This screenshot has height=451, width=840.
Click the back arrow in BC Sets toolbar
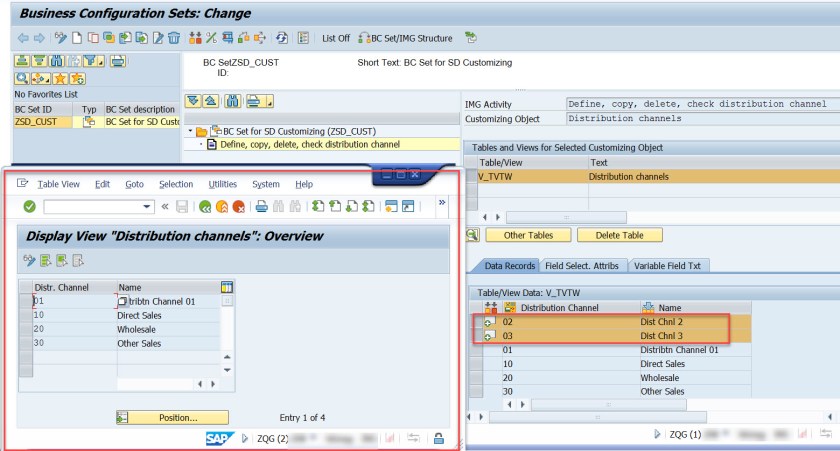tap(23, 38)
